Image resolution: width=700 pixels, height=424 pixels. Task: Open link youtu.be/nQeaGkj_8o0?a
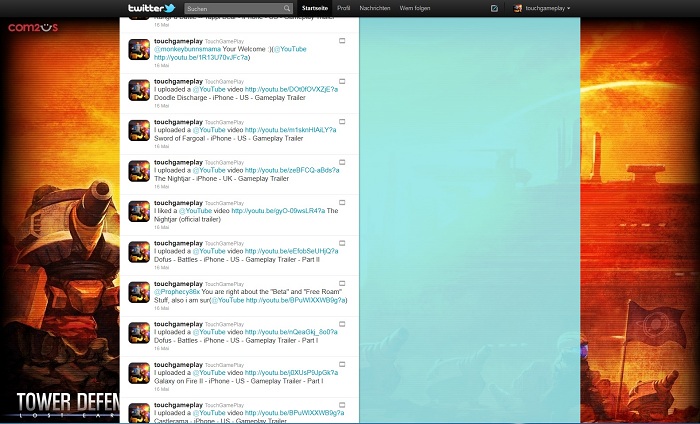point(291,332)
